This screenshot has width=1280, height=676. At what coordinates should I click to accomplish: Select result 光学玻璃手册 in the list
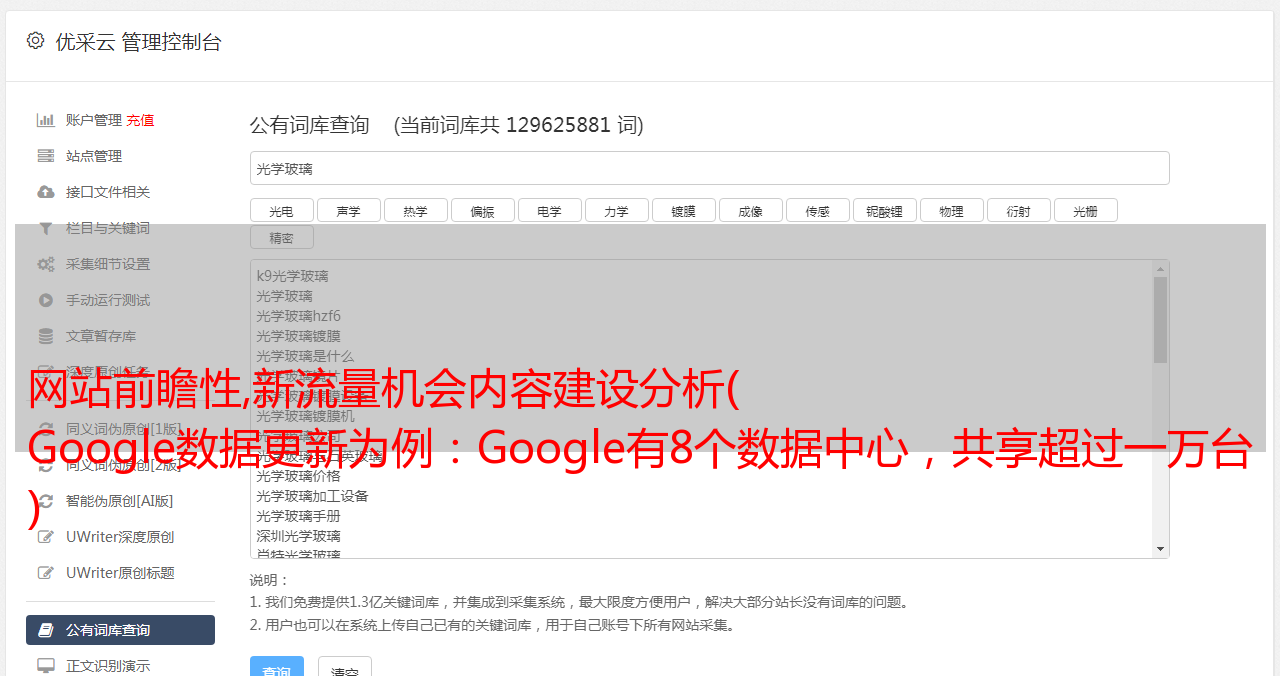click(298, 516)
